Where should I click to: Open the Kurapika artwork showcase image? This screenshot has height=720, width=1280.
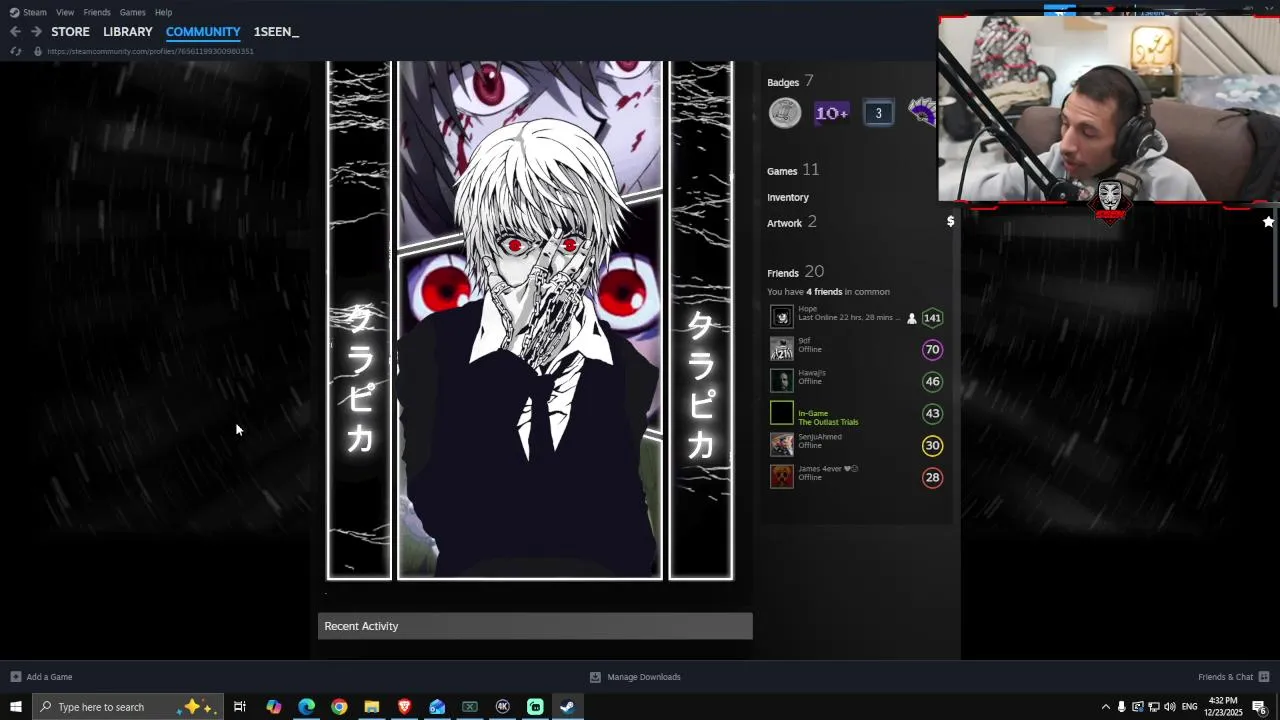pyautogui.click(x=530, y=320)
